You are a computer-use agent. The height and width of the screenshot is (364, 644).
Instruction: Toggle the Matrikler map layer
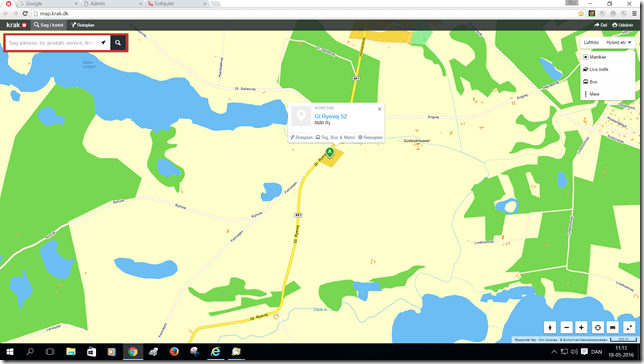click(x=607, y=57)
